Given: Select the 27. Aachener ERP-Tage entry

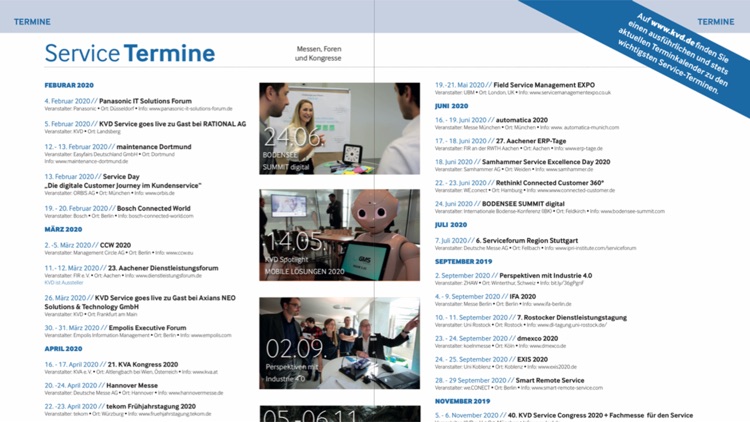Looking at the screenshot, I should (519, 144).
